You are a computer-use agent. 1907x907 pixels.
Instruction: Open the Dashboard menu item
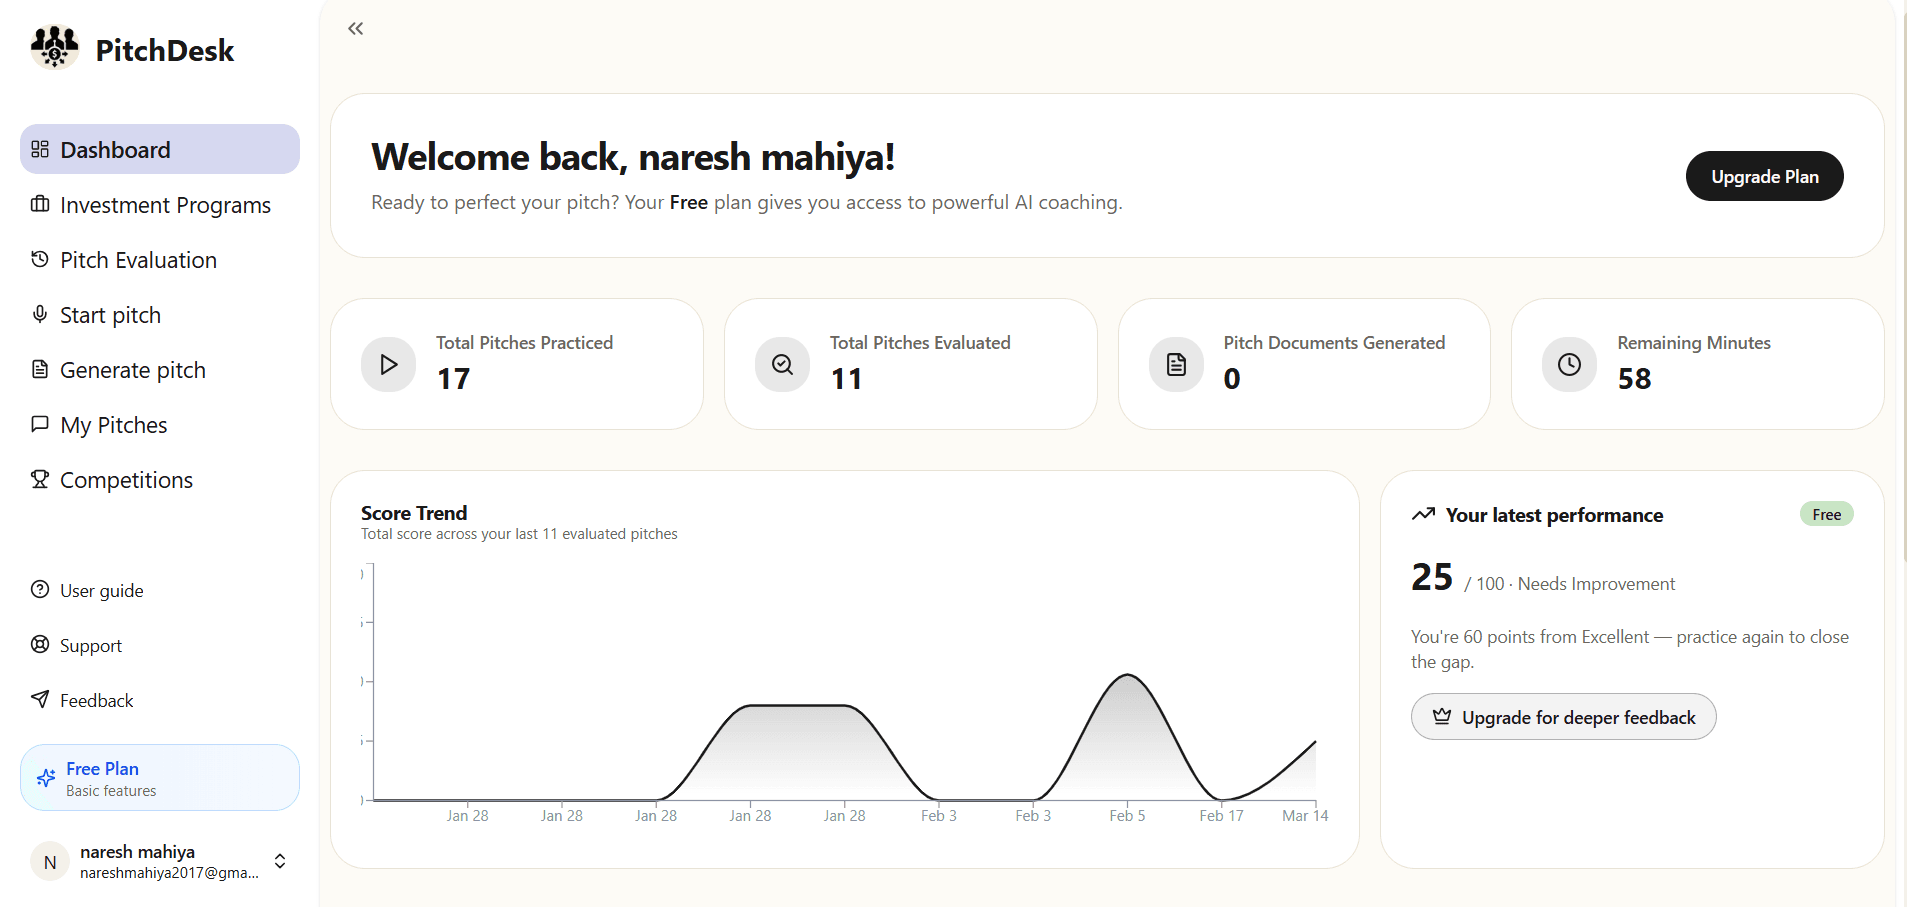click(x=160, y=149)
